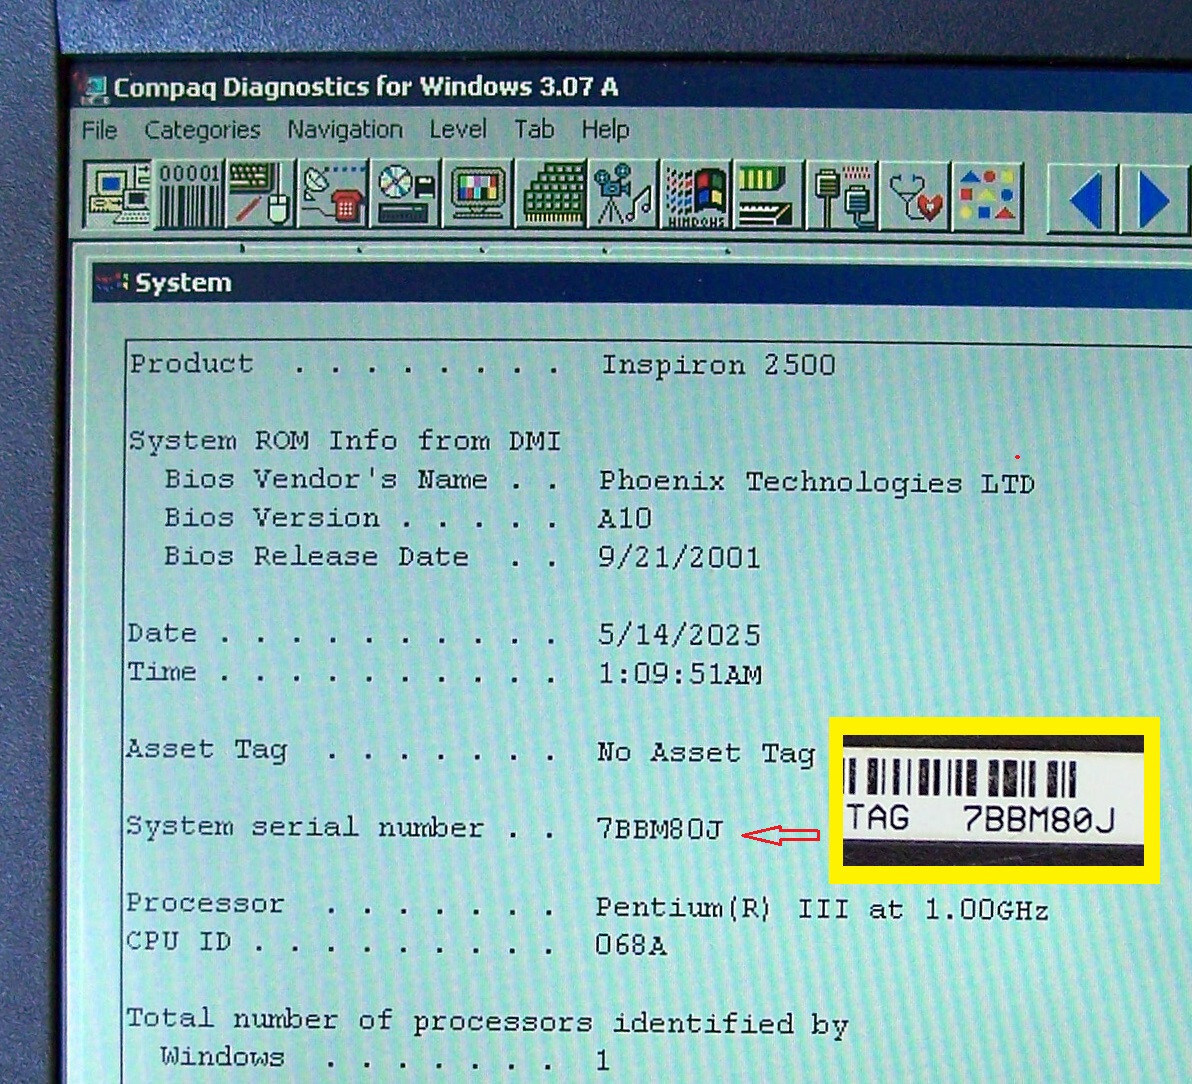
Task: Click the 'Processor' field label
Action: [204, 903]
